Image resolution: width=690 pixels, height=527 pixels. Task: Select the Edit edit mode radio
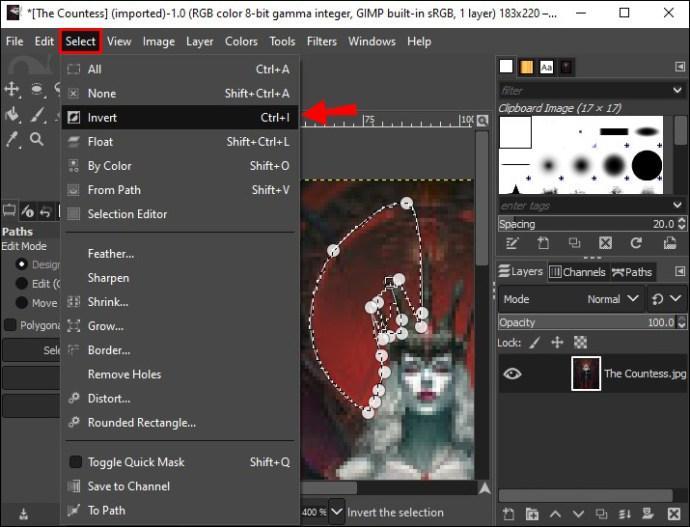(x=21, y=283)
